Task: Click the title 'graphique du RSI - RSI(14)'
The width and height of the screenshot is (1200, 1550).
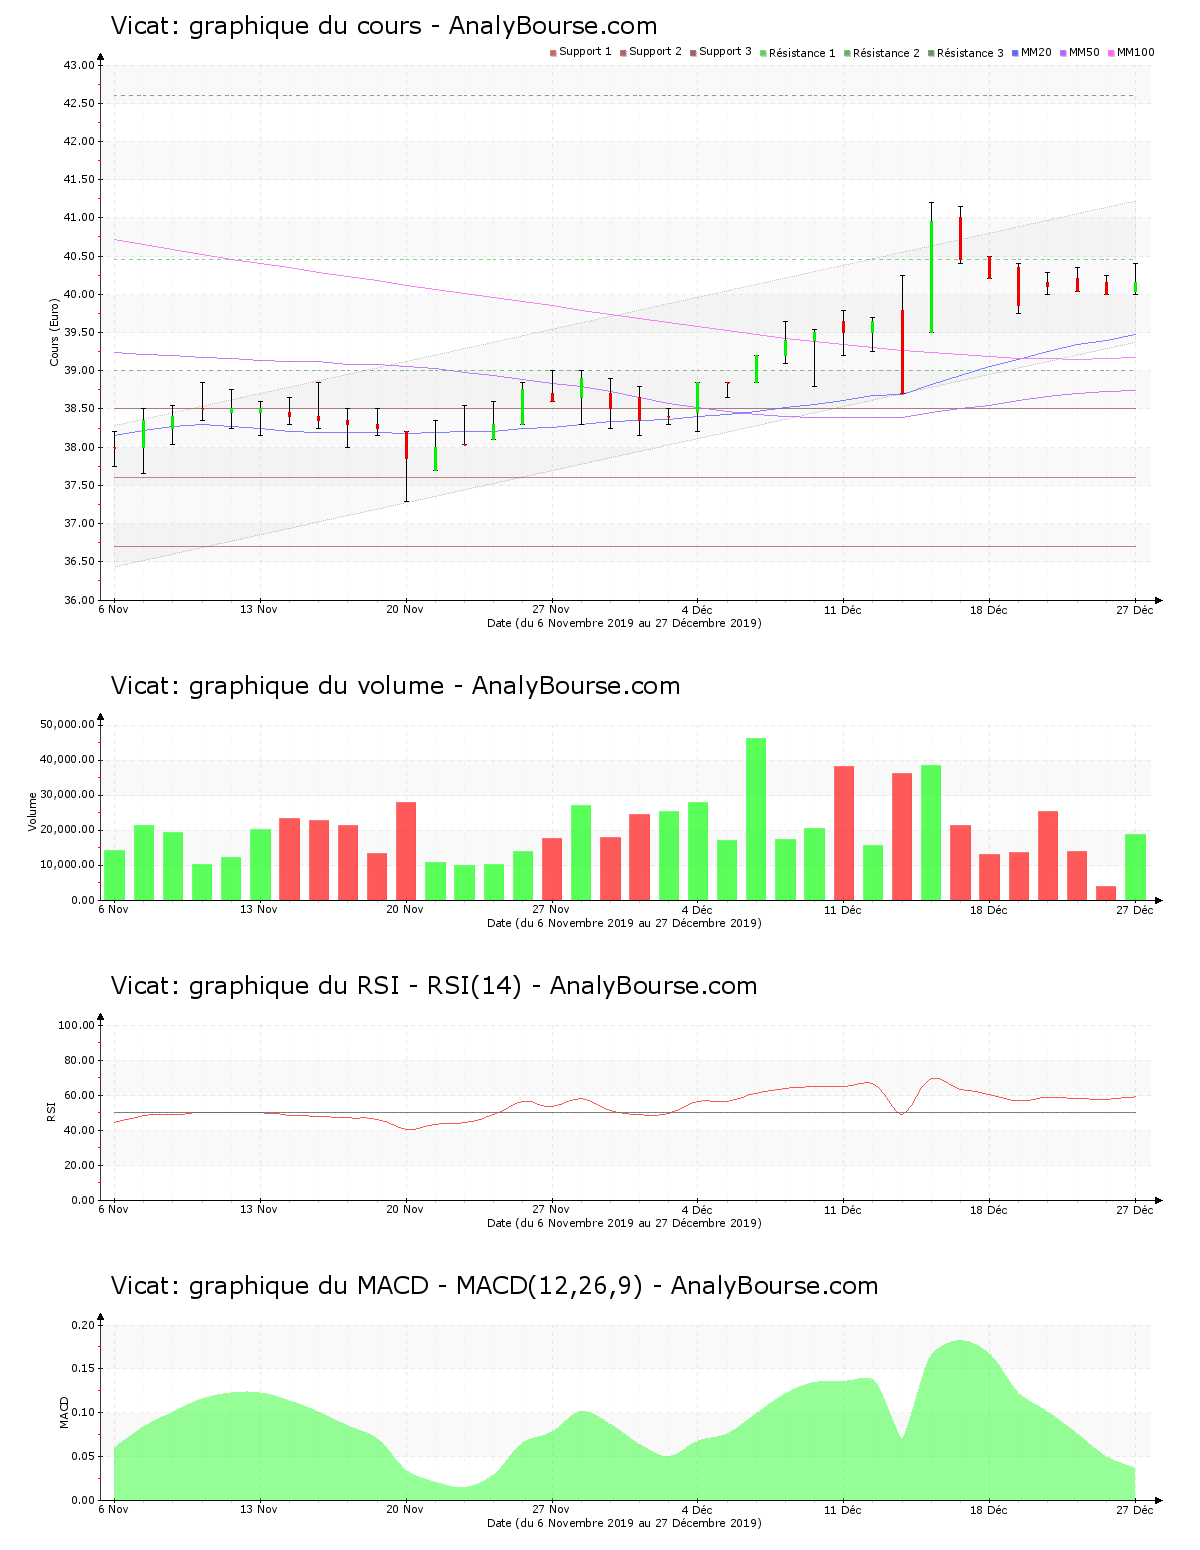Action: (x=355, y=986)
